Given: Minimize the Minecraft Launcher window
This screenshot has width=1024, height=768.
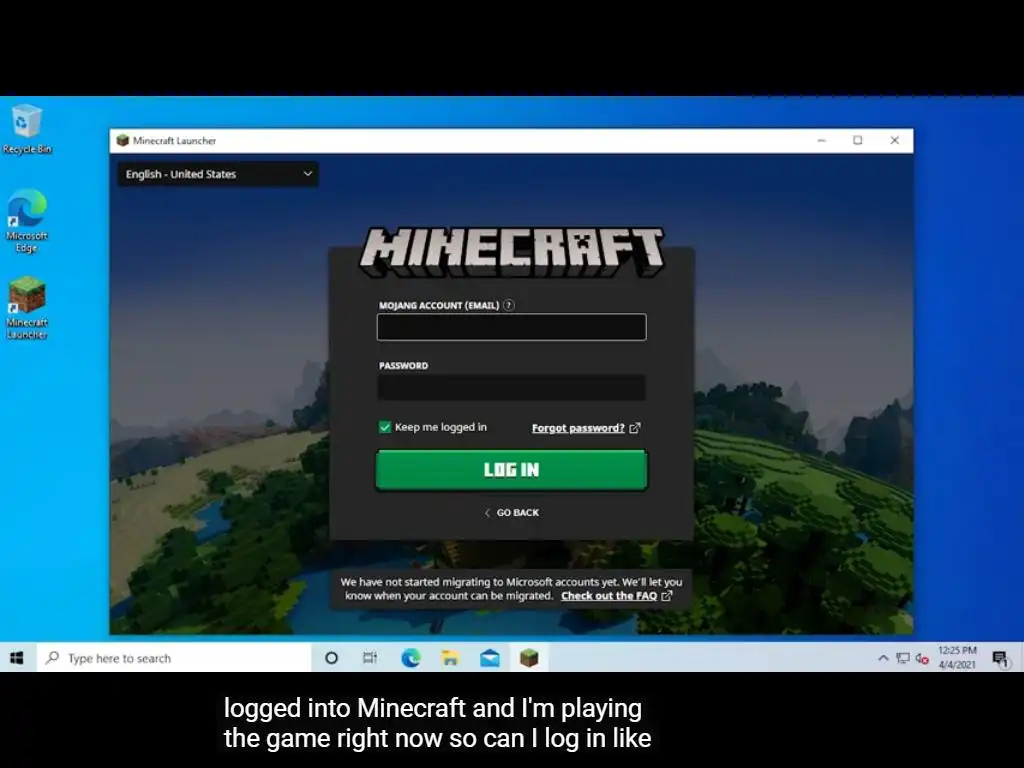Looking at the screenshot, I should coord(822,140).
